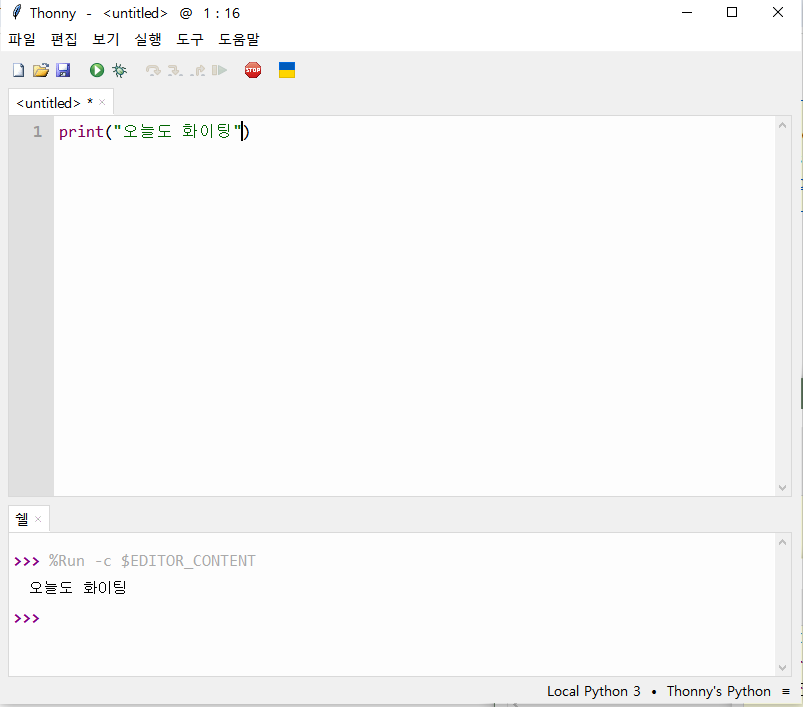The width and height of the screenshot is (803, 707).
Task: Close the Thonny window
Action: click(x=778, y=12)
